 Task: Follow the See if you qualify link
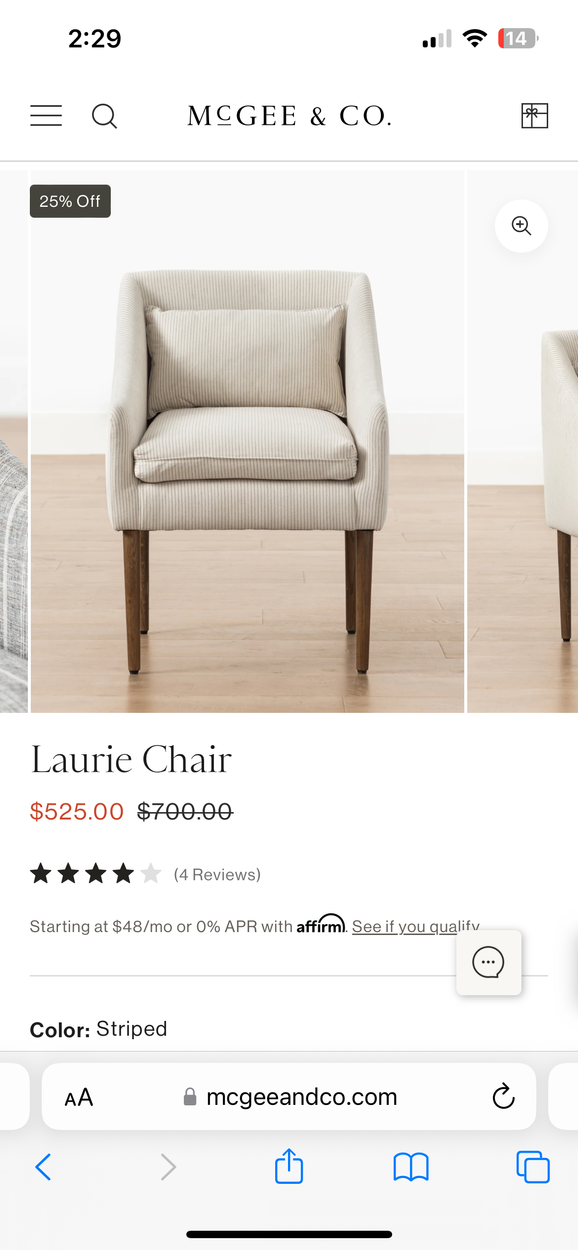click(x=416, y=927)
